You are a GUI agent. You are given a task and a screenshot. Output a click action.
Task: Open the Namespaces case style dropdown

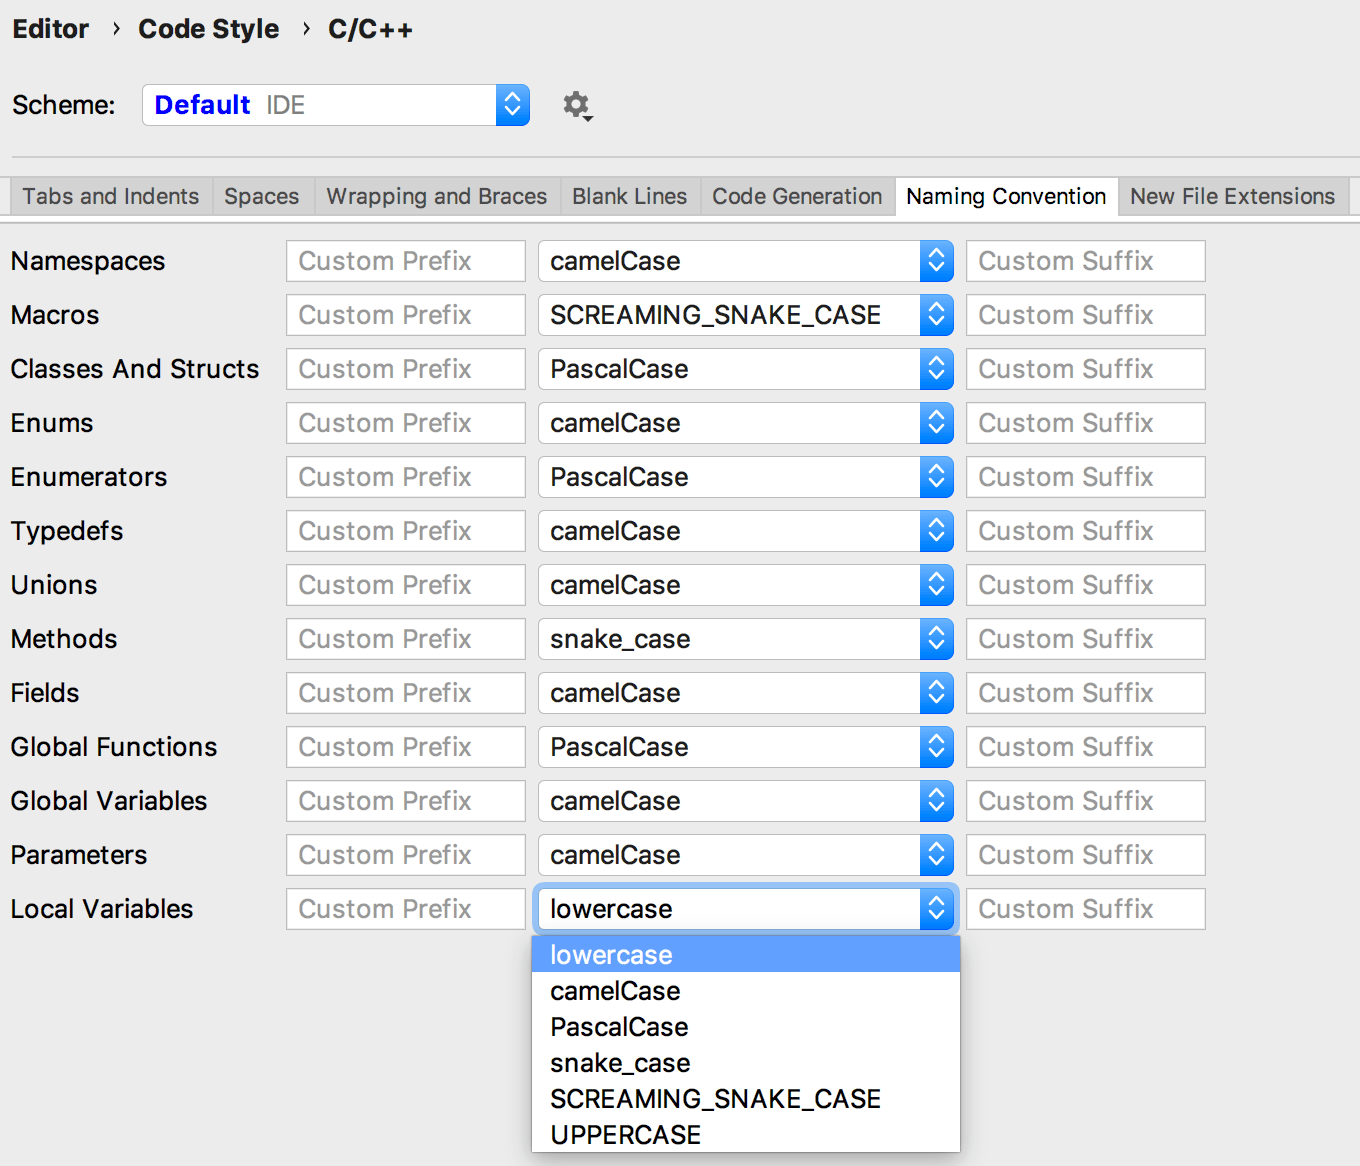pyautogui.click(x=744, y=261)
